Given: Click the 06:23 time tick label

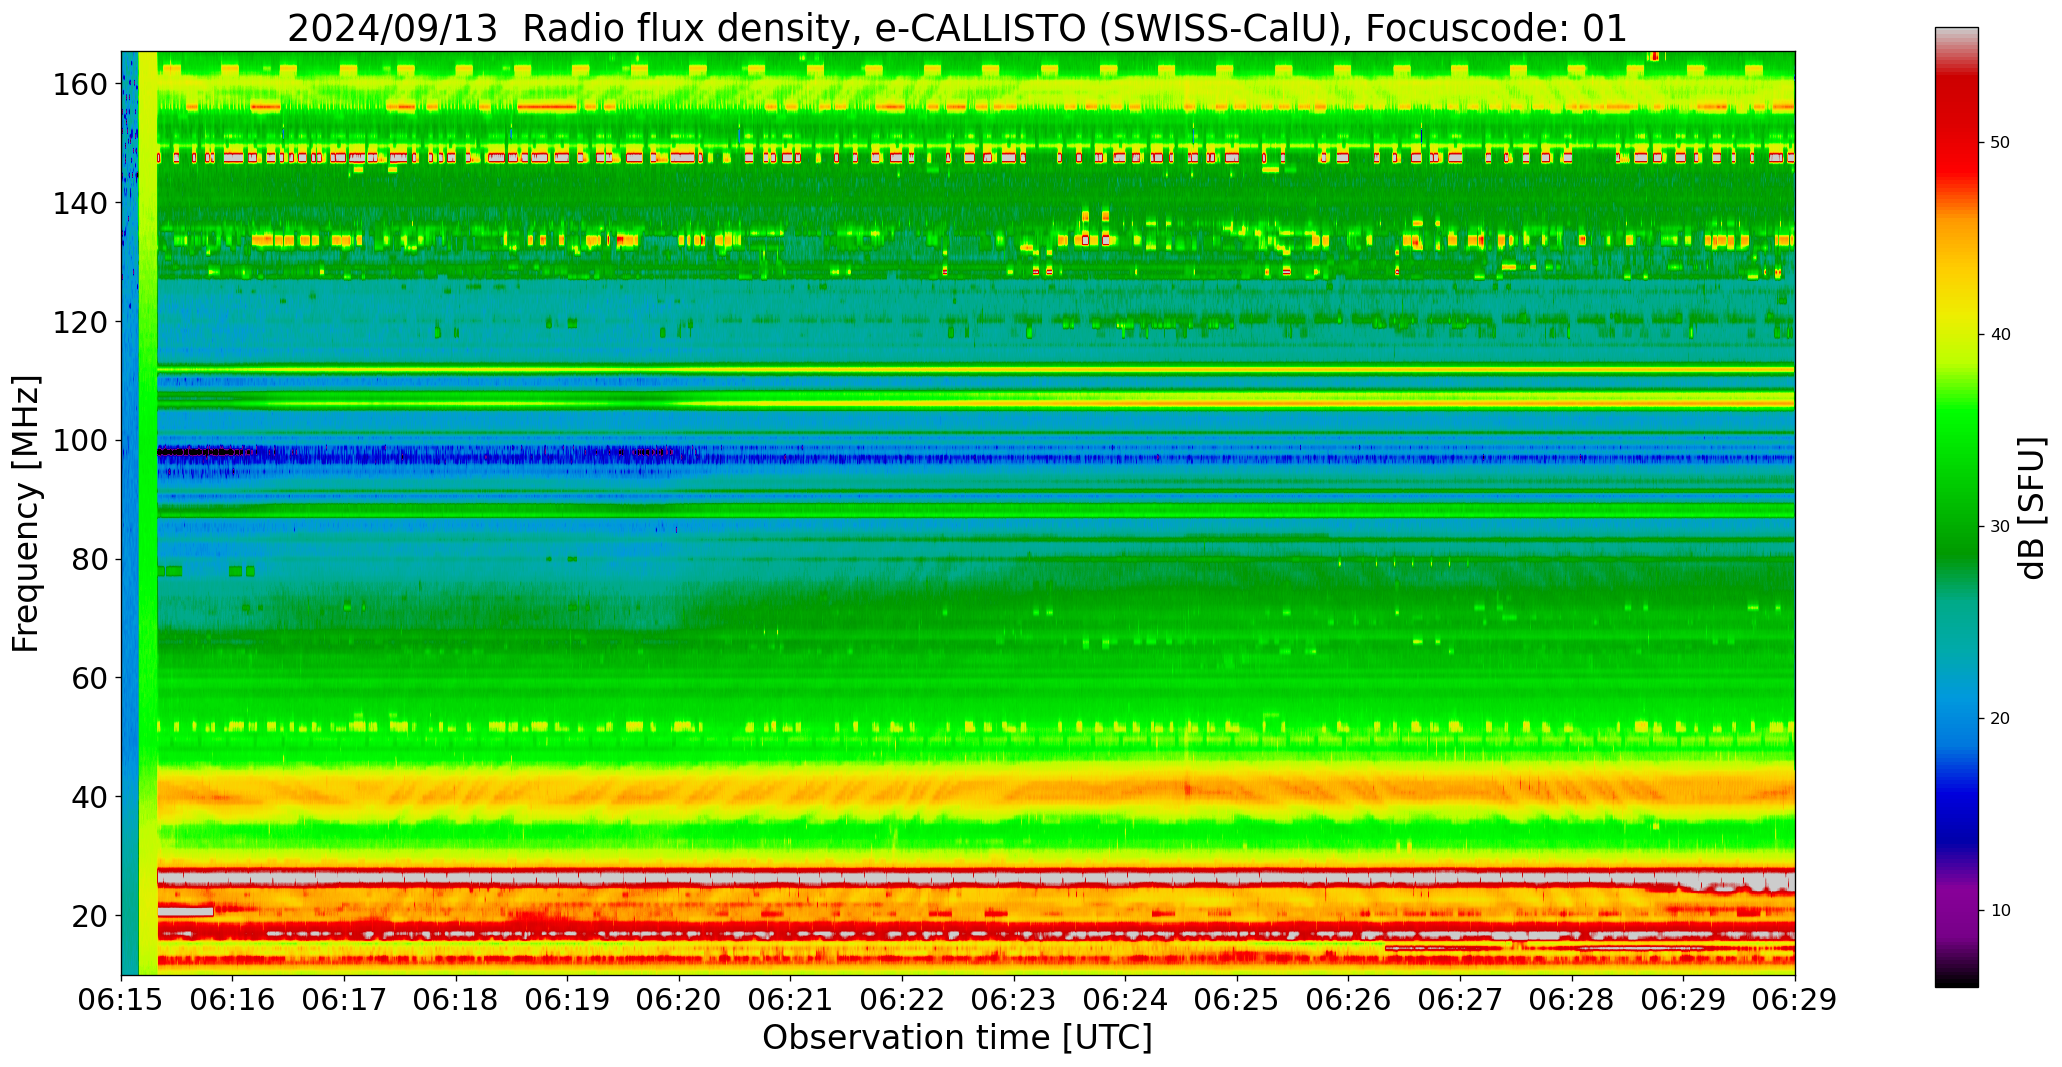Looking at the screenshot, I should pyautogui.click(x=1014, y=1001).
